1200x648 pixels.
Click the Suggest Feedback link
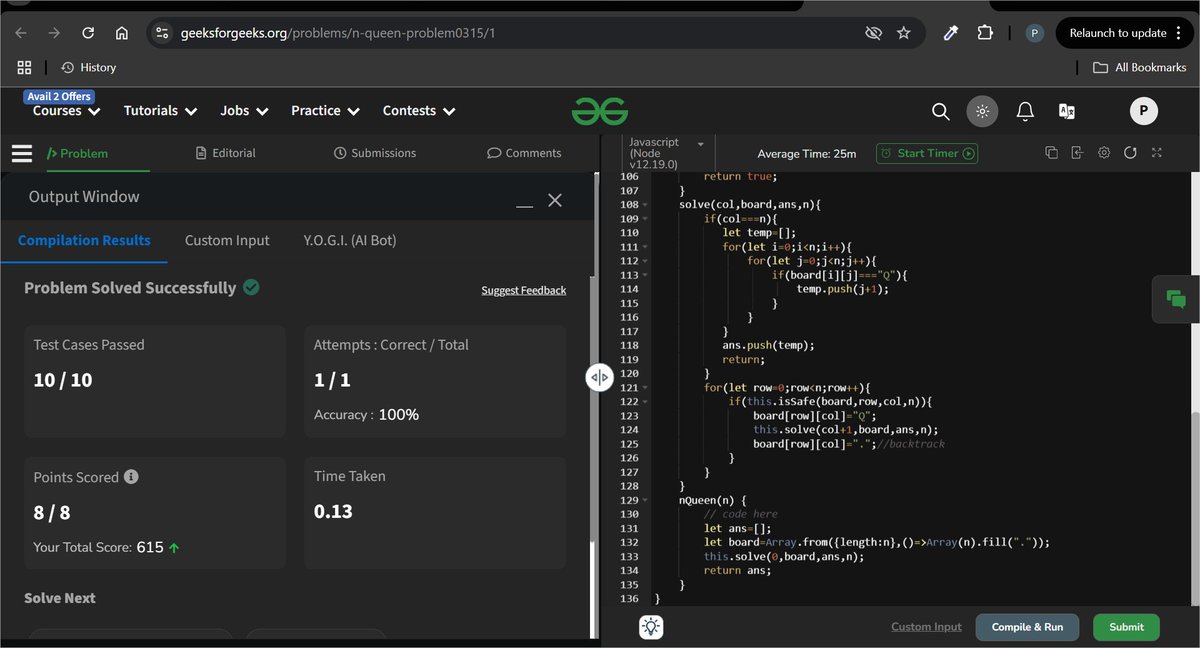point(523,290)
